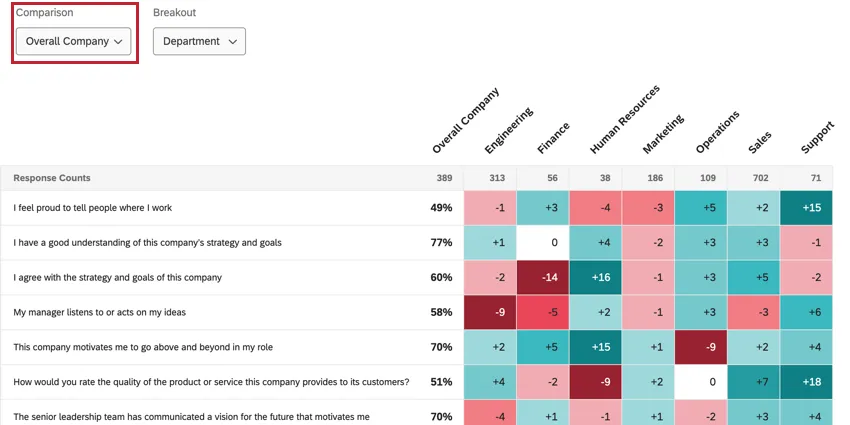
Task: Select the -9 Operations motivation cell
Action: 701,347
